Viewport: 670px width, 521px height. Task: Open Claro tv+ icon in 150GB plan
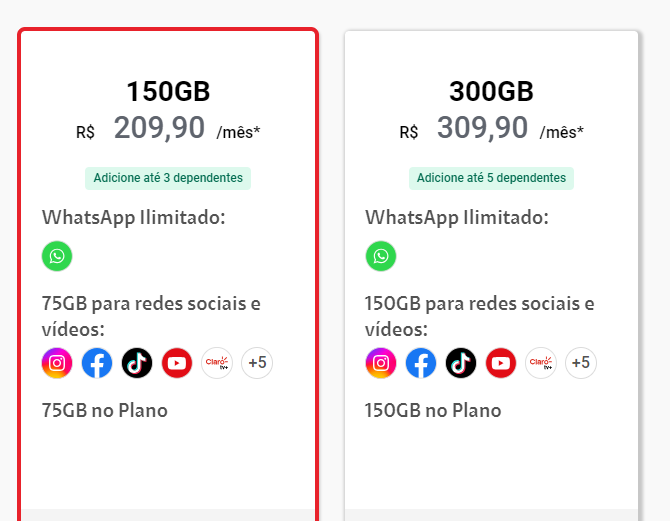217,363
